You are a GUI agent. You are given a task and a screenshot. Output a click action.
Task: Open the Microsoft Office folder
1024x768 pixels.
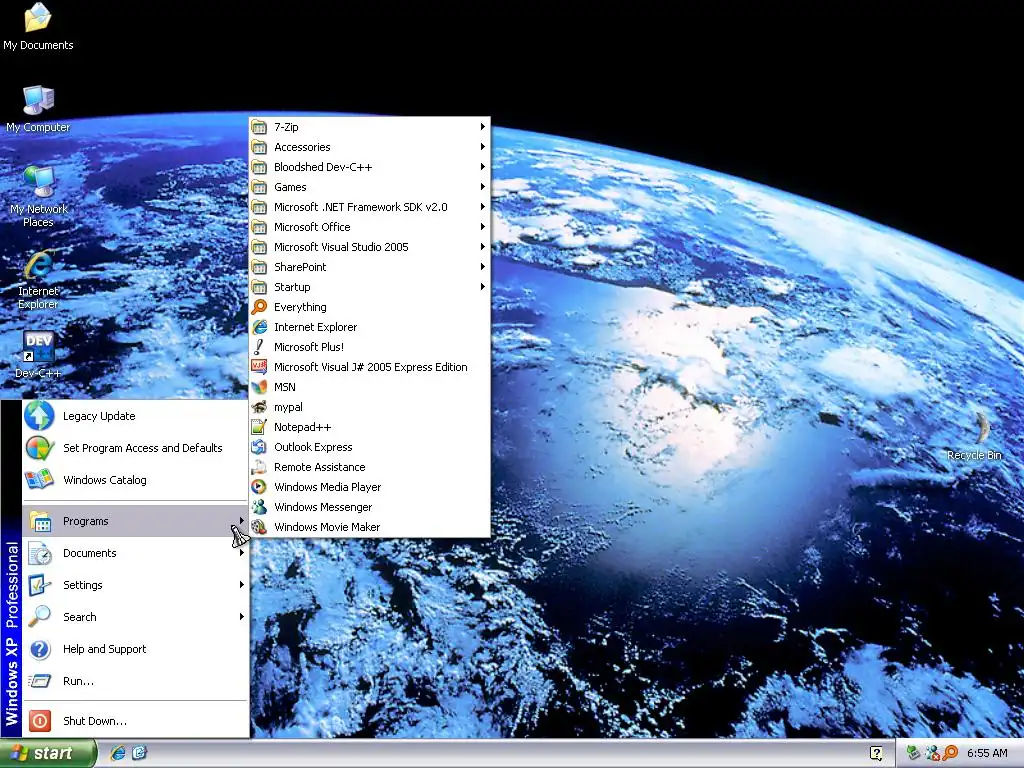pos(370,227)
